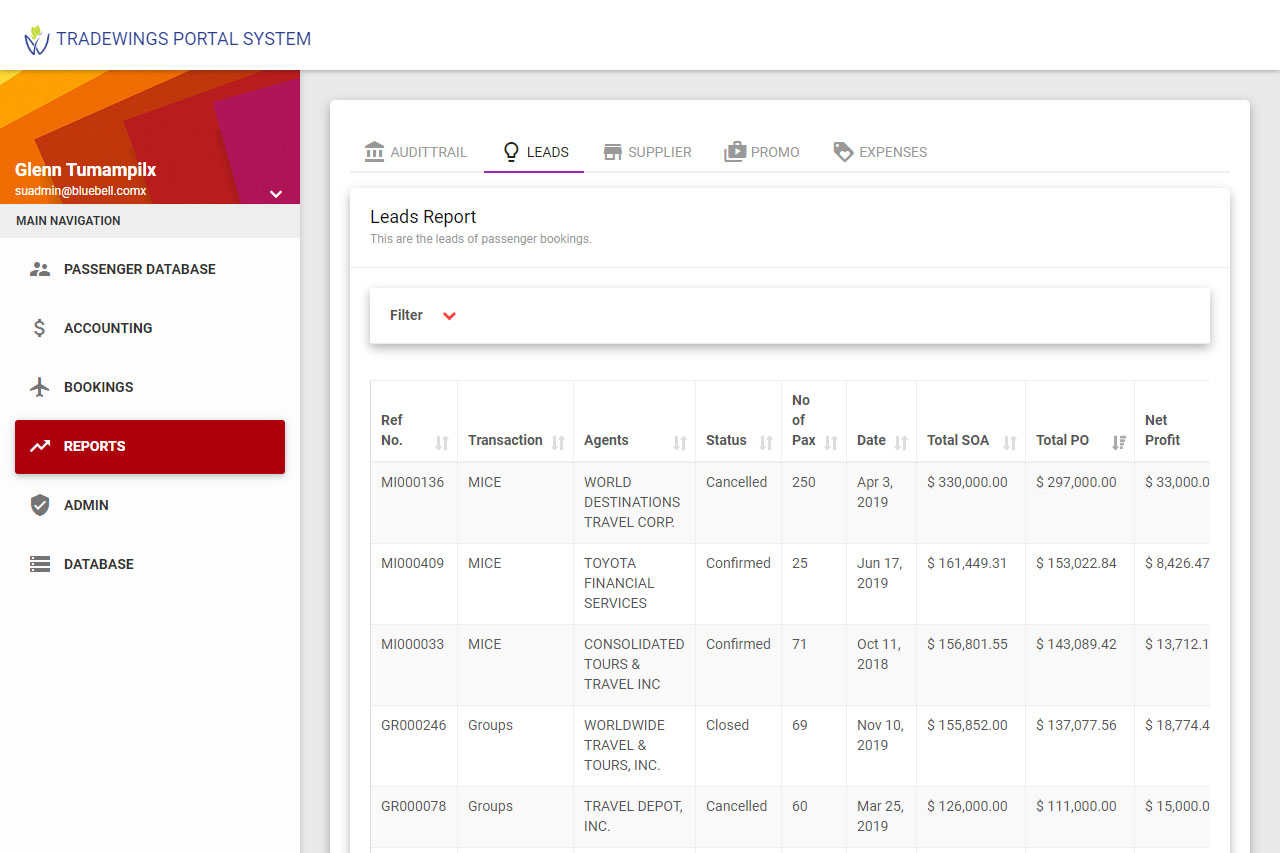Viewport: 1280px width, 853px height.
Task: Click the Passenger Database people icon
Action: coord(40,269)
